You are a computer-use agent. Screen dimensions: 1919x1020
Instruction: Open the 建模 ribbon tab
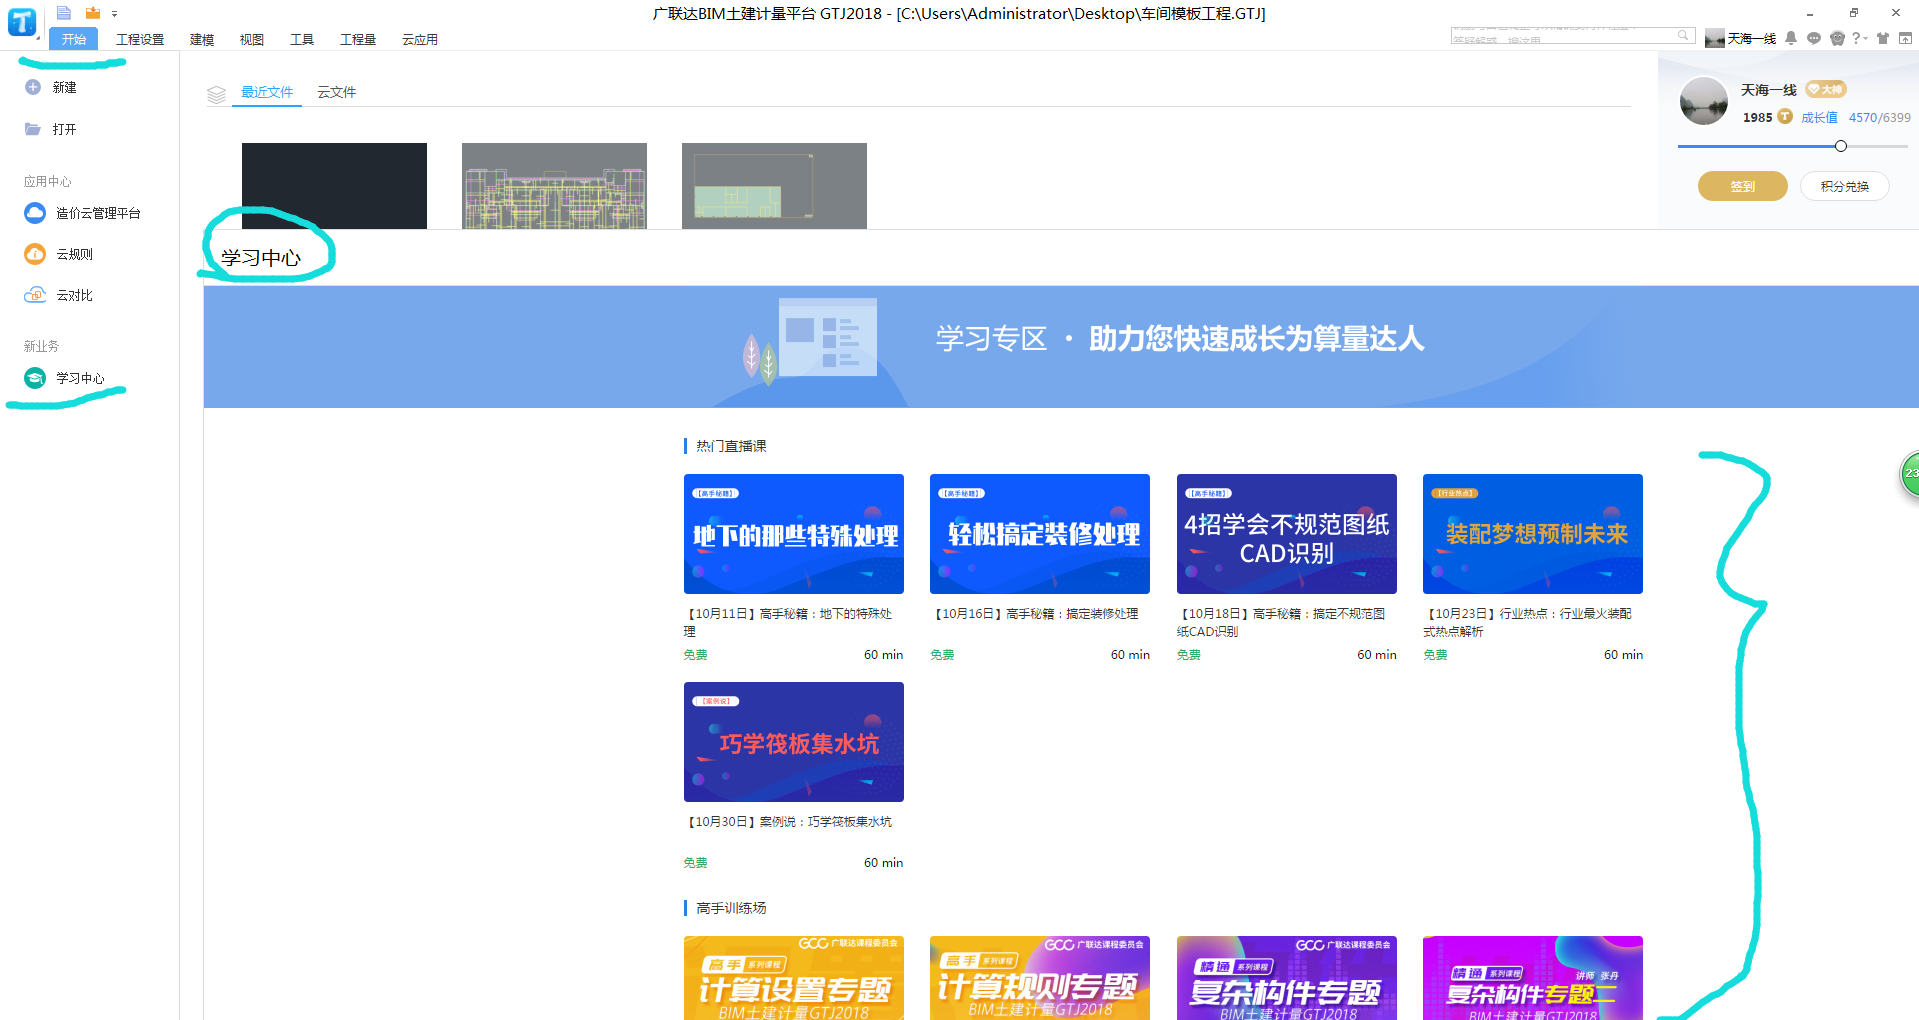pos(202,39)
